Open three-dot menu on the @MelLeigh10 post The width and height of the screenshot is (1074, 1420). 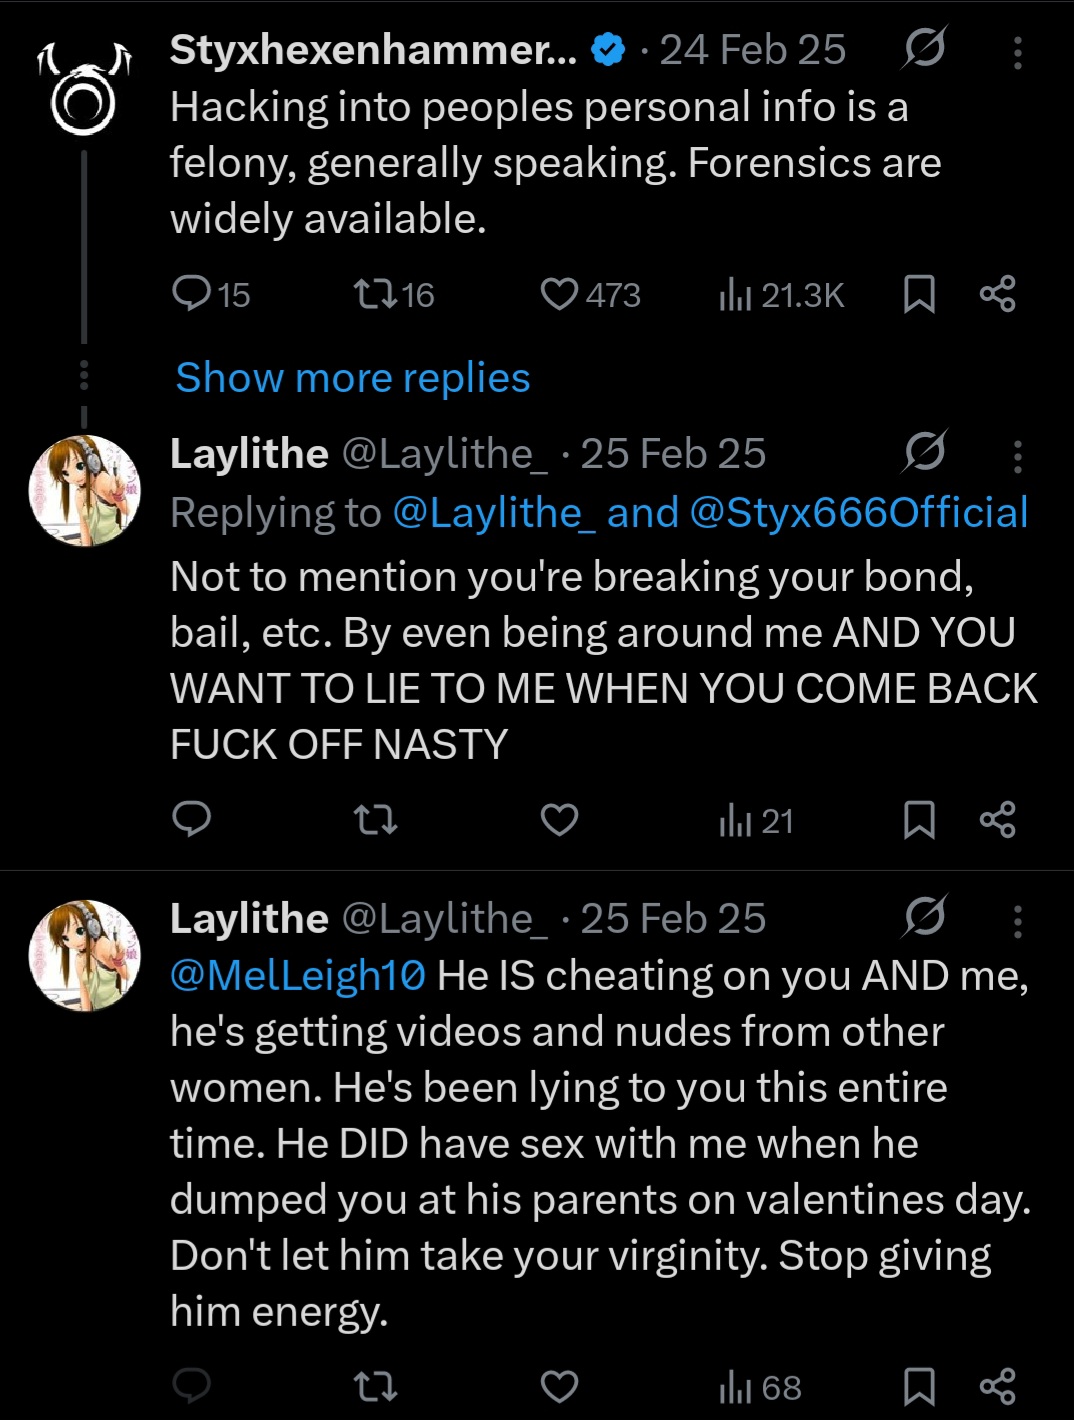[1017, 921]
